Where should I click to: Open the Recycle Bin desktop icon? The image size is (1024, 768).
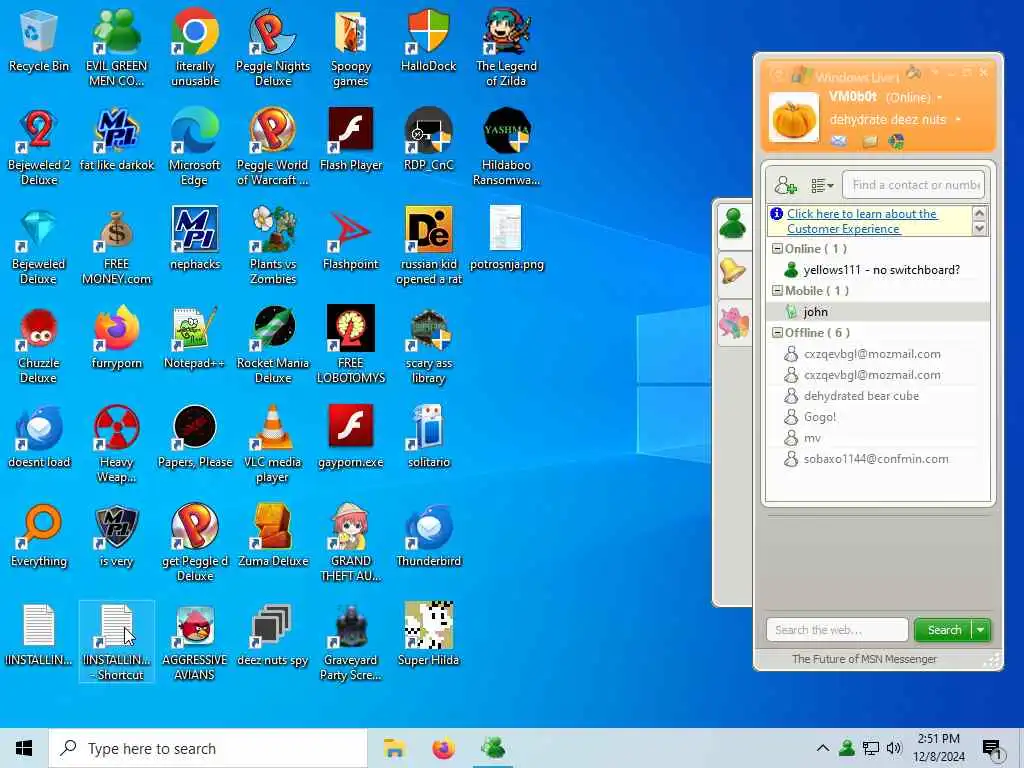click(x=39, y=41)
